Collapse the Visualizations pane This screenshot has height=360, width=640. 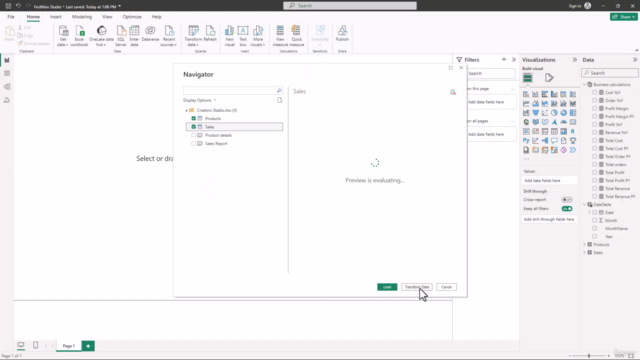coord(575,60)
